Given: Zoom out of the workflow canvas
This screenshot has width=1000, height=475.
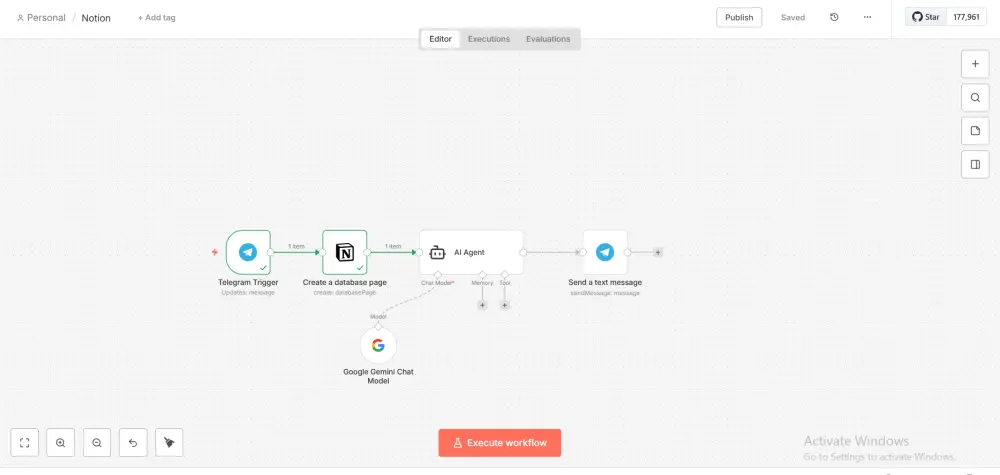Looking at the screenshot, I should pyautogui.click(x=97, y=442).
